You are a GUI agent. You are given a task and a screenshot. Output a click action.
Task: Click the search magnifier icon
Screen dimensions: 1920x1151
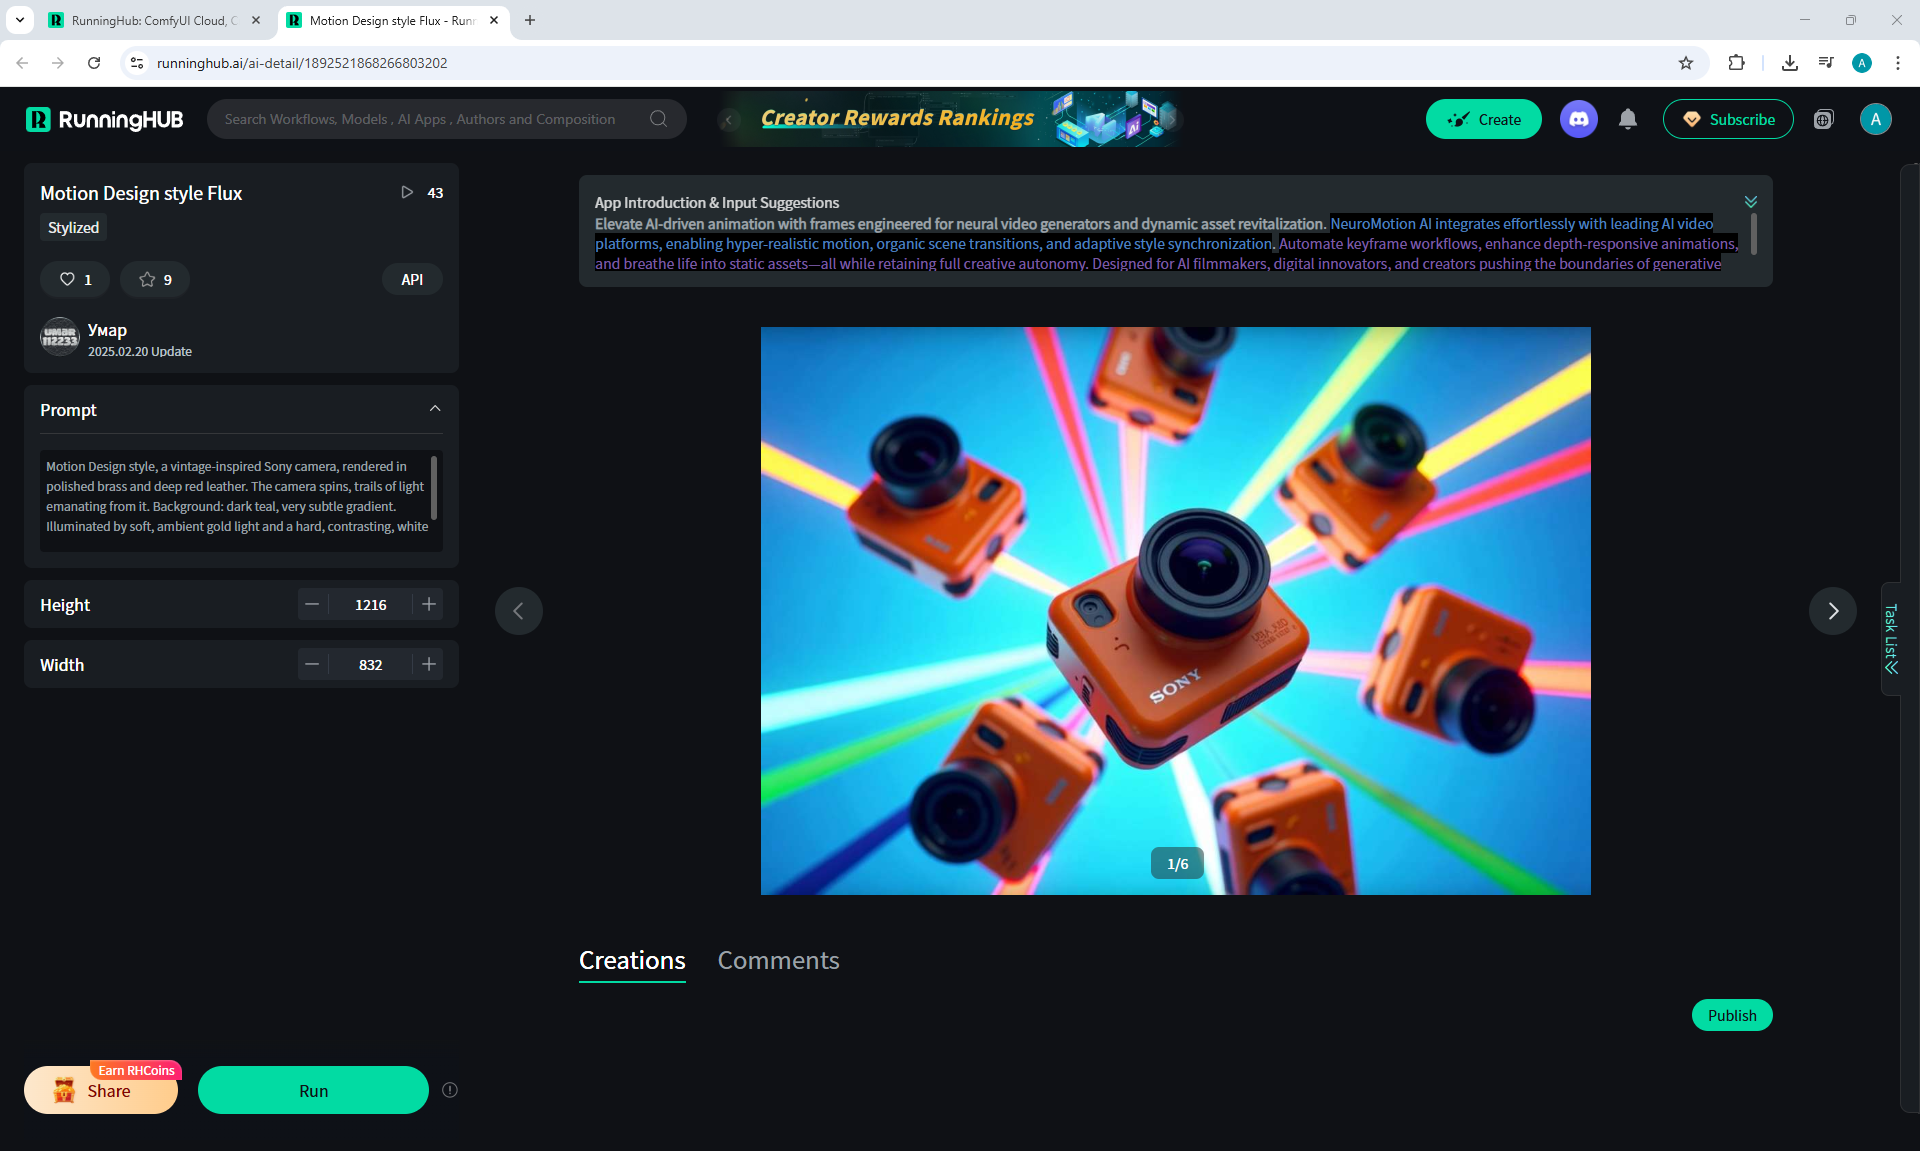coord(658,119)
